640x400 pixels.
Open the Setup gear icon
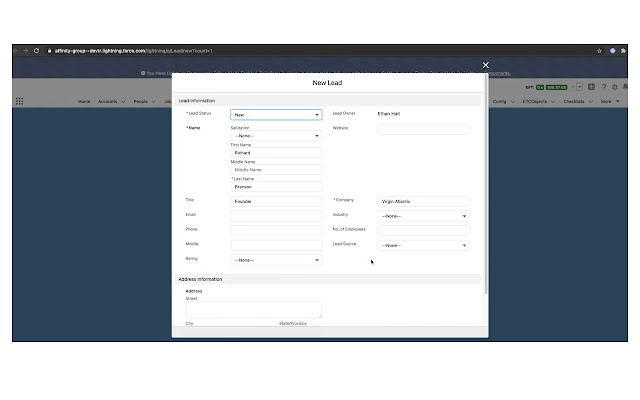614,87
